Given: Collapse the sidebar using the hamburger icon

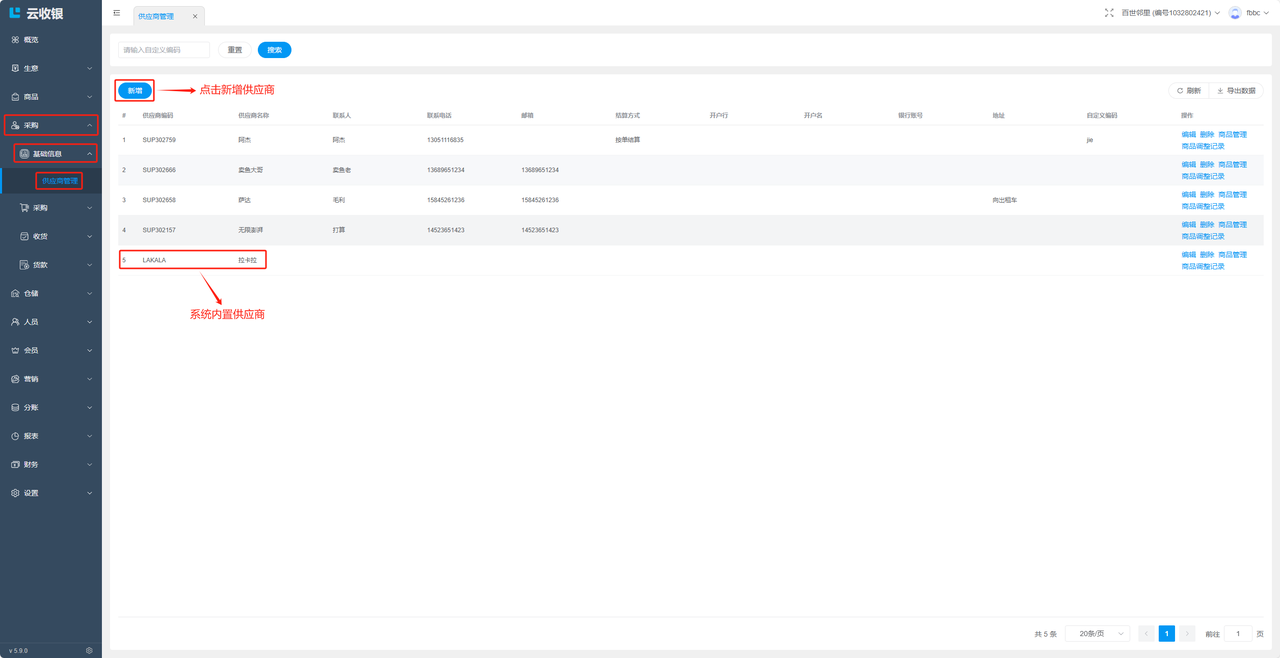Looking at the screenshot, I should (x=117, y=13).
